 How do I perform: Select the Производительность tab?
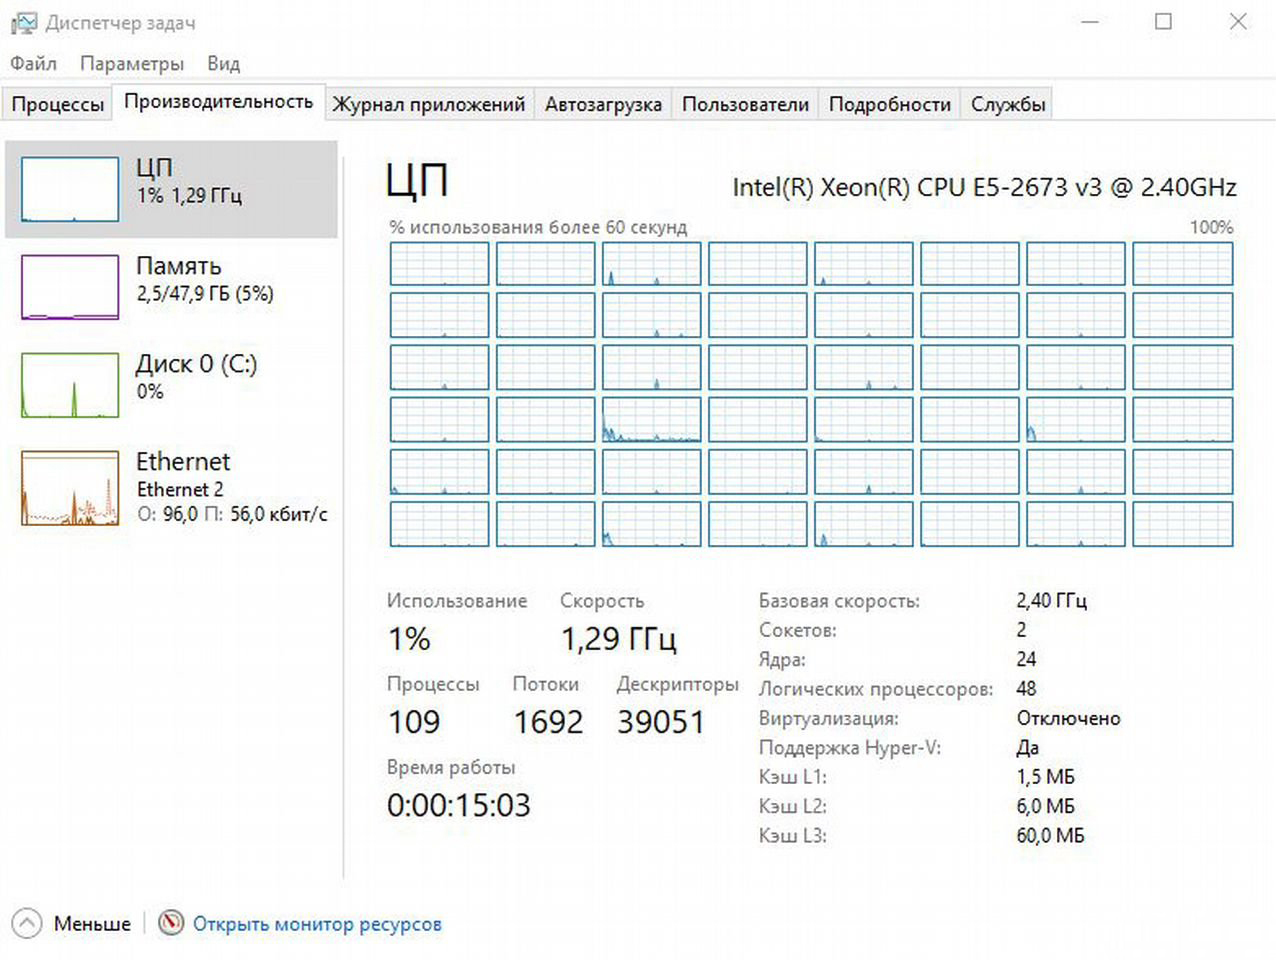pyautogui.click(x=218, y=102)
